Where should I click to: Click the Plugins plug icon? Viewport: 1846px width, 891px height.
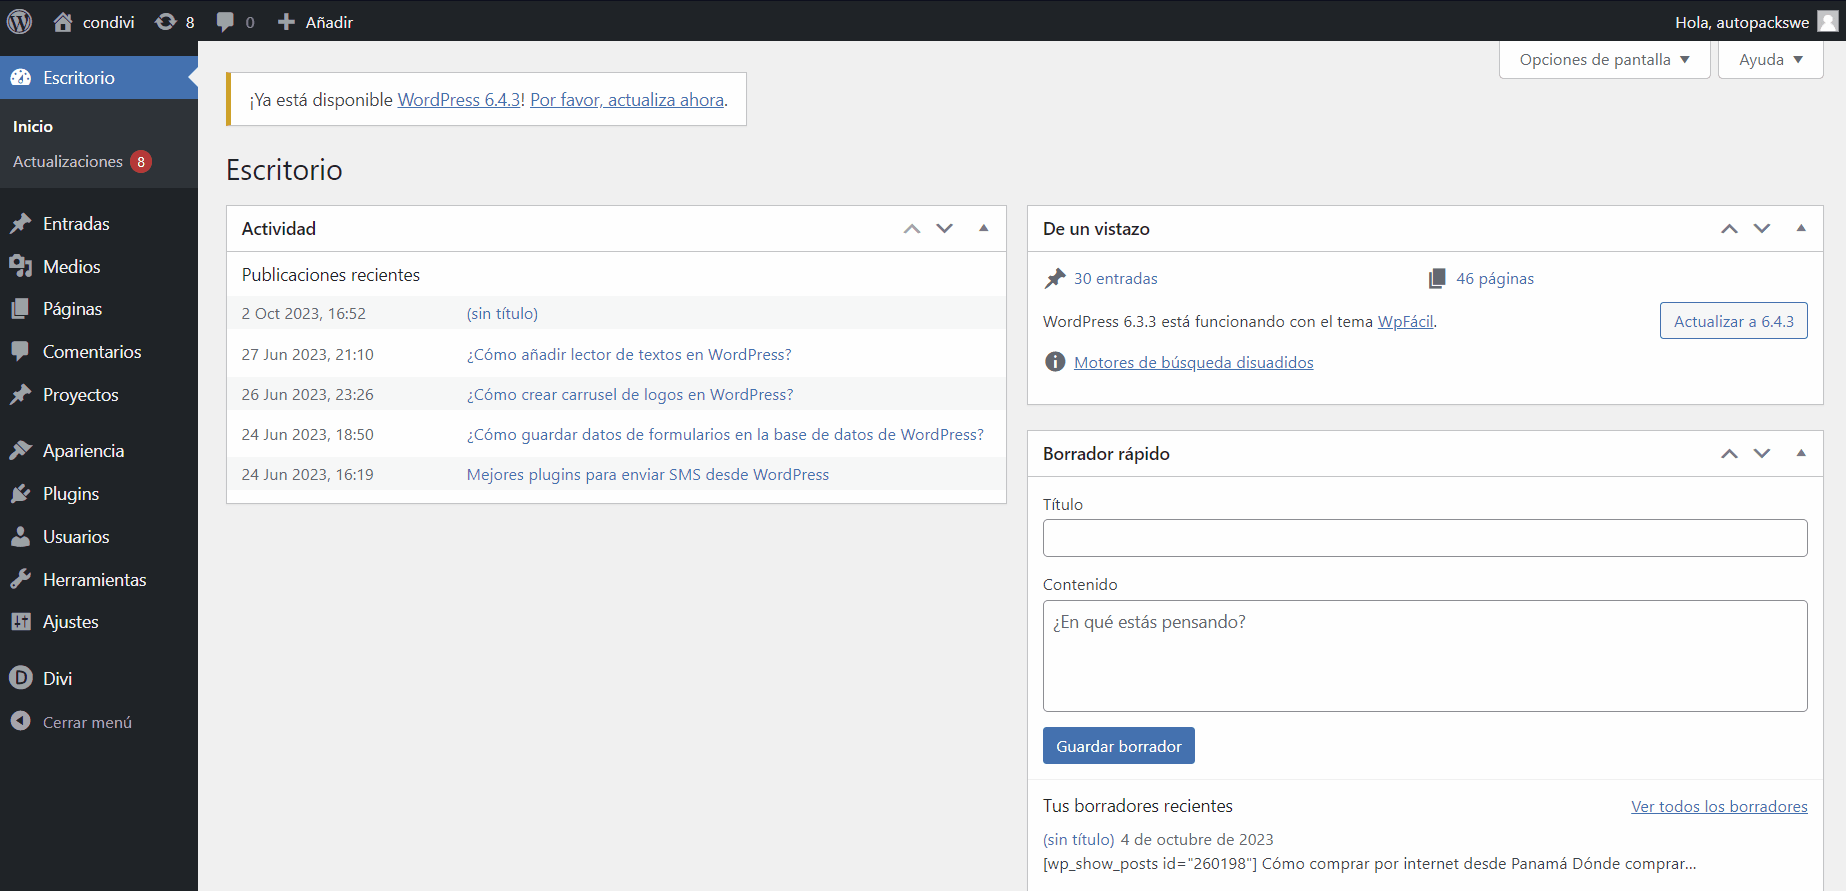click(21, 494)
